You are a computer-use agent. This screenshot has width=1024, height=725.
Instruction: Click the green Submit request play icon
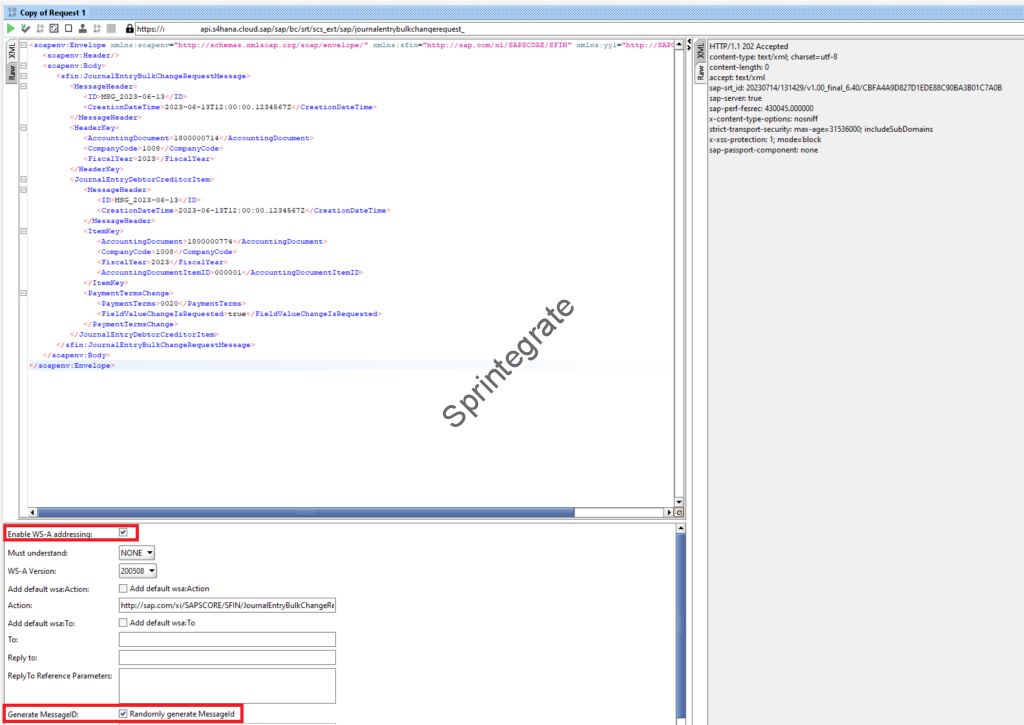coord(11,29)
